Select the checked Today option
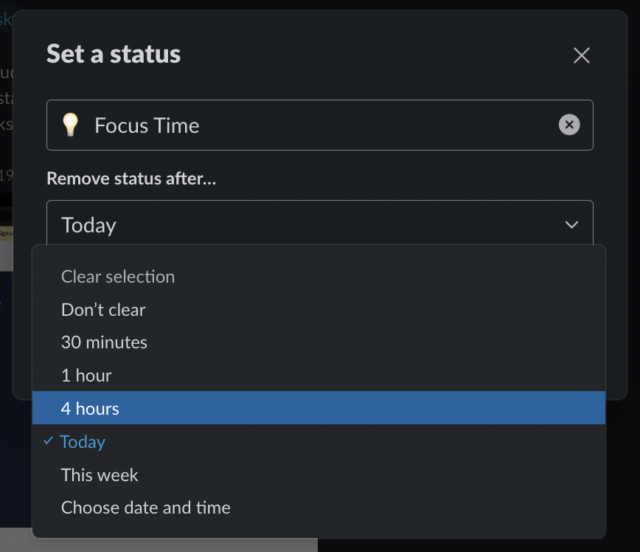The width and height of the screenshot is (640, 552). (x=83, y=441)
